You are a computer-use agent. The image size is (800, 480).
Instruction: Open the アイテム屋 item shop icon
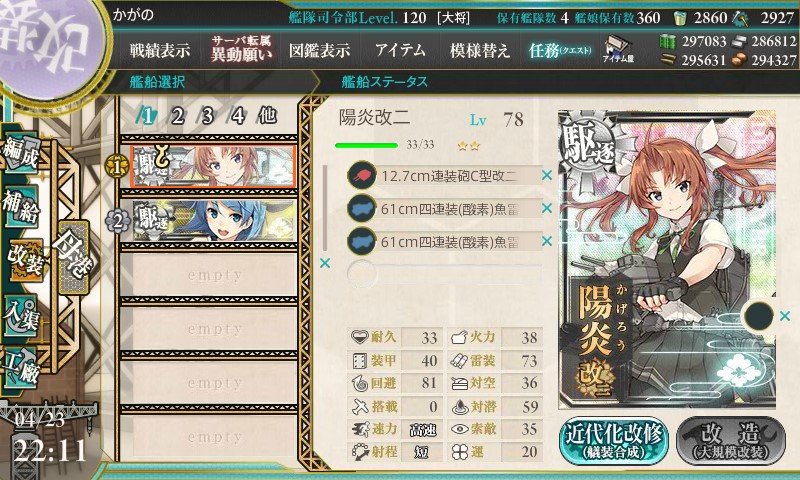click(x=618, y=49)
